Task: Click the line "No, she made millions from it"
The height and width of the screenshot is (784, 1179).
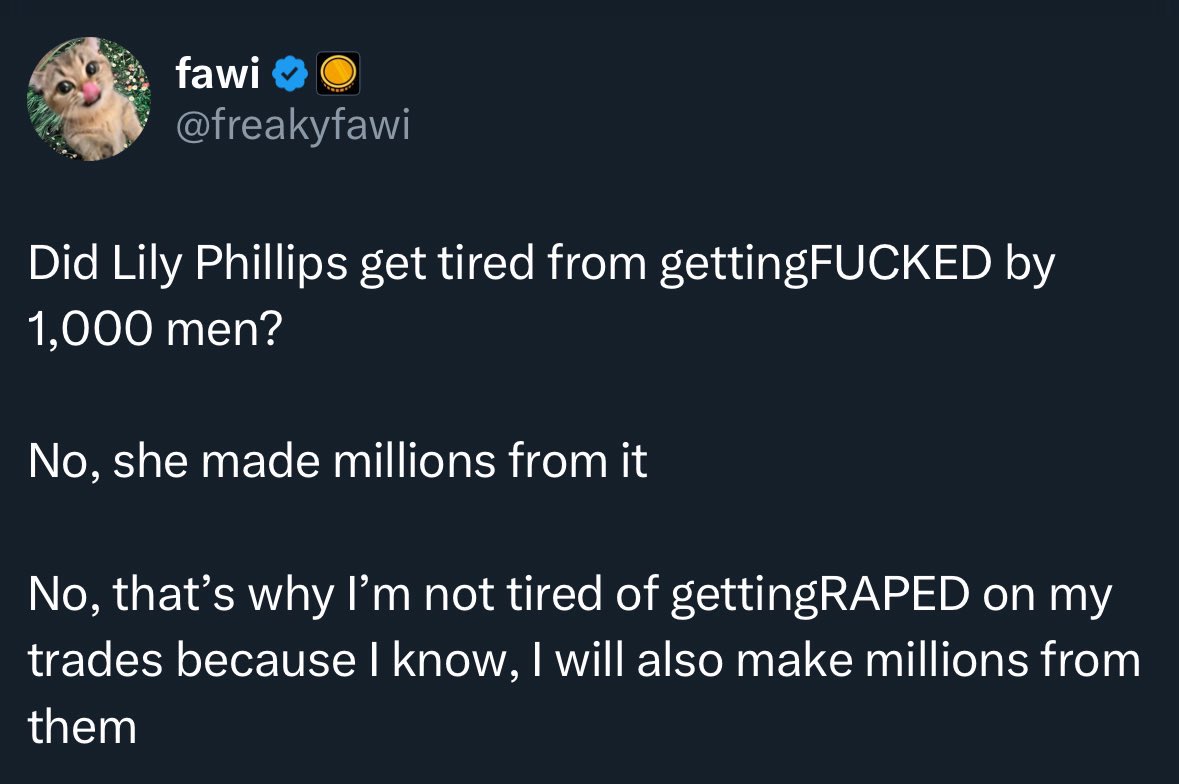Action: (x=338, y=460)
